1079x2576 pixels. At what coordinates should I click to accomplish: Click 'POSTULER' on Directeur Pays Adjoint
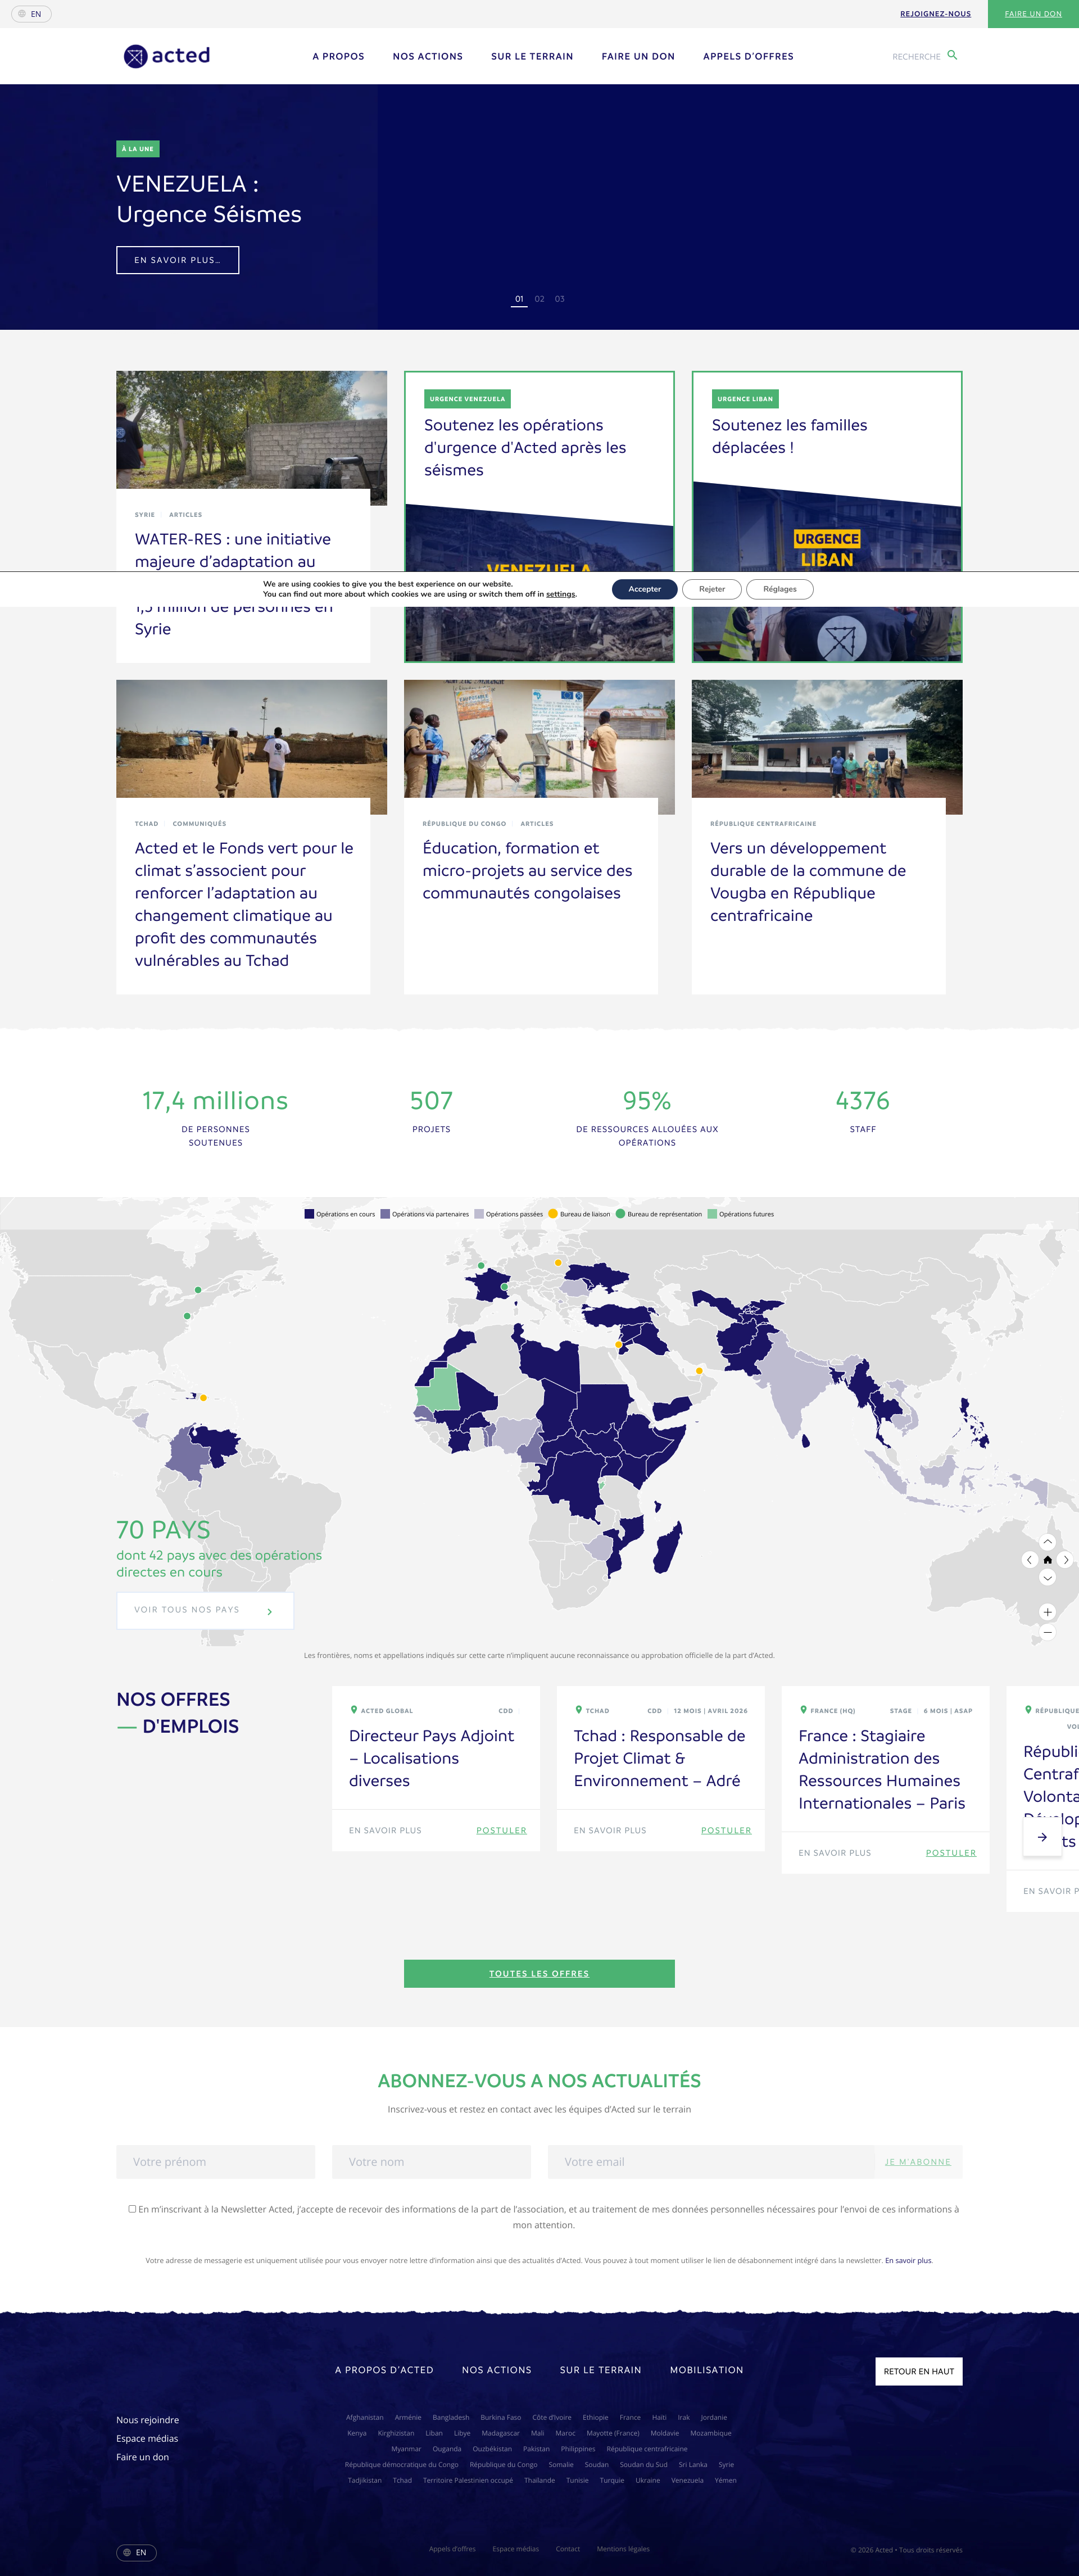(501, 1830)
